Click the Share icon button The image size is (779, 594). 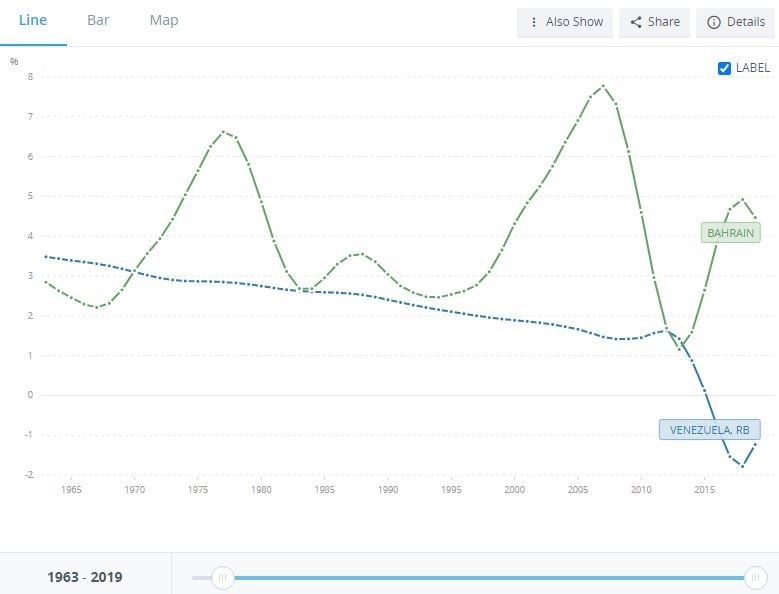pyautogui.click(x=655, y=22)
